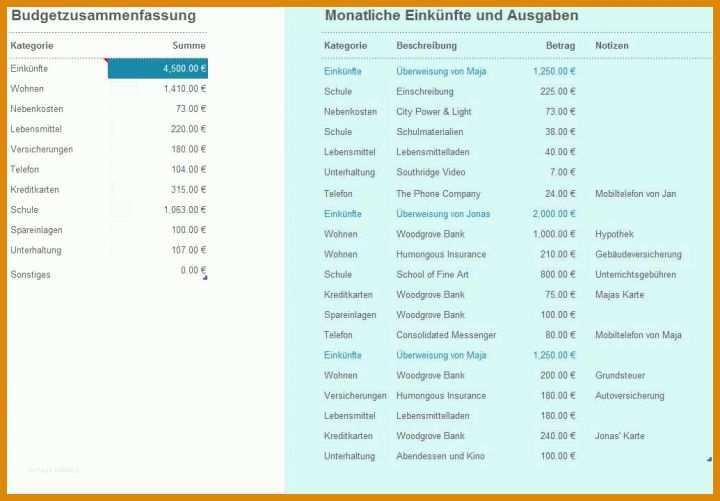This screenshot has height=501, width=720.
Task: Select the Gebäudeversicherung note
Action: click(638, 254)
